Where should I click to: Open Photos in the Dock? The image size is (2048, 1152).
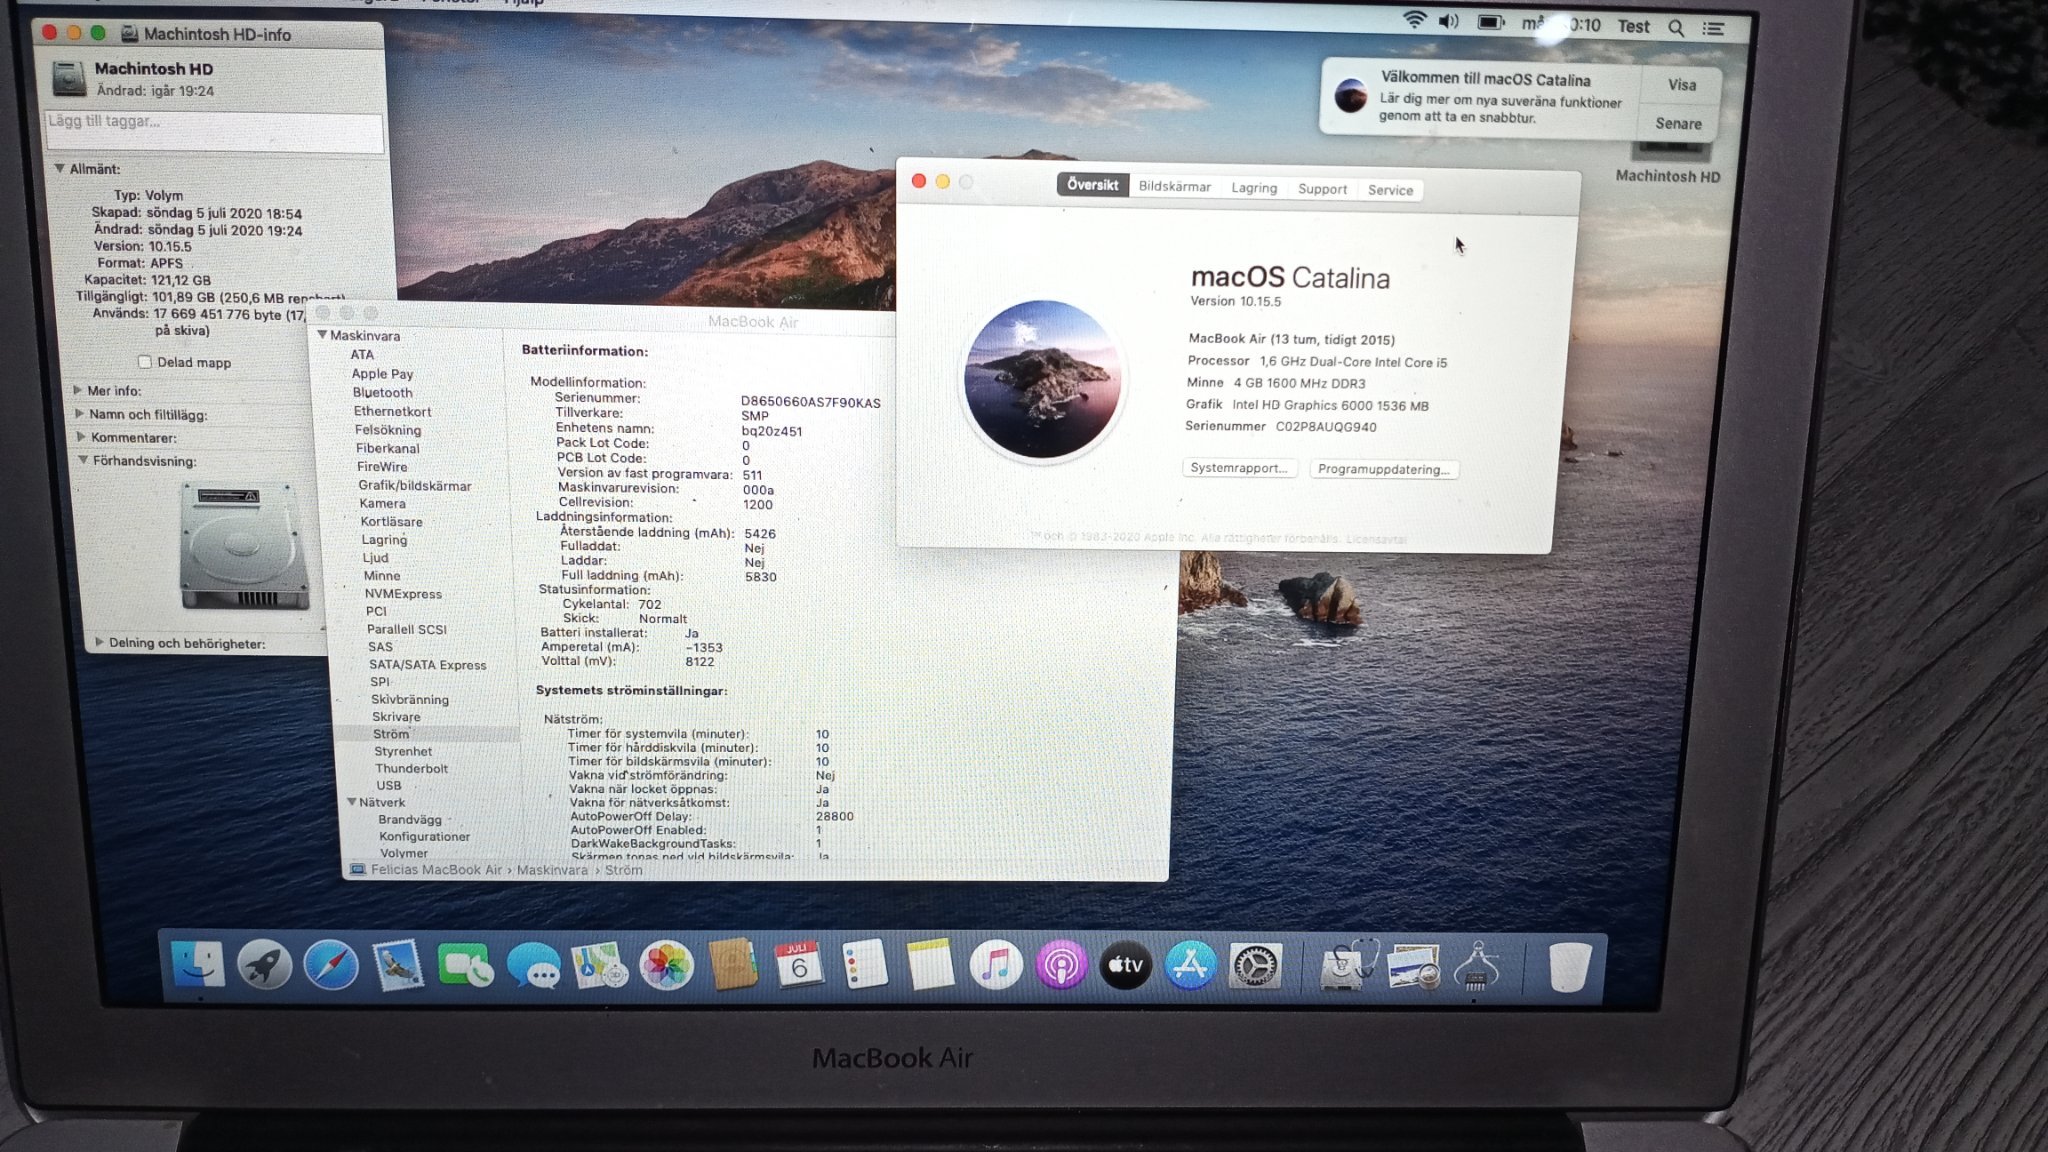[666, 966]
